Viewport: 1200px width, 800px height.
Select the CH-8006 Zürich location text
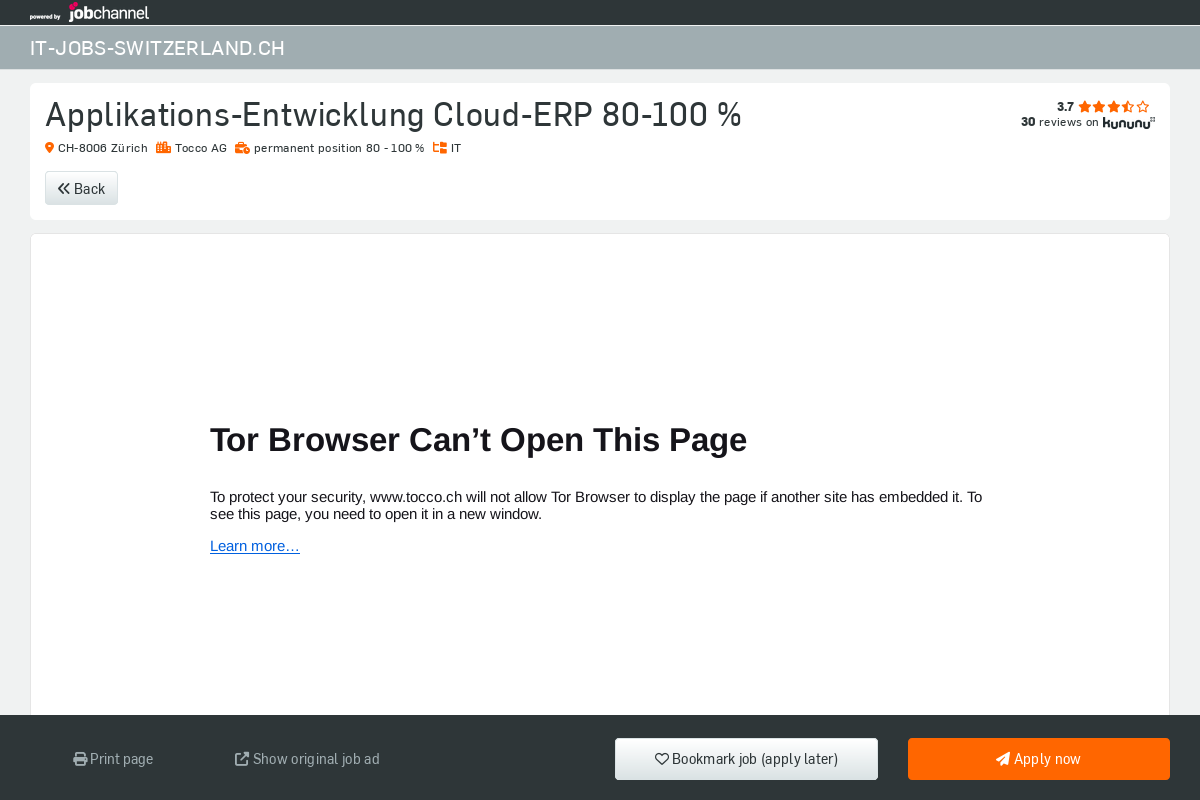point(102,148)
